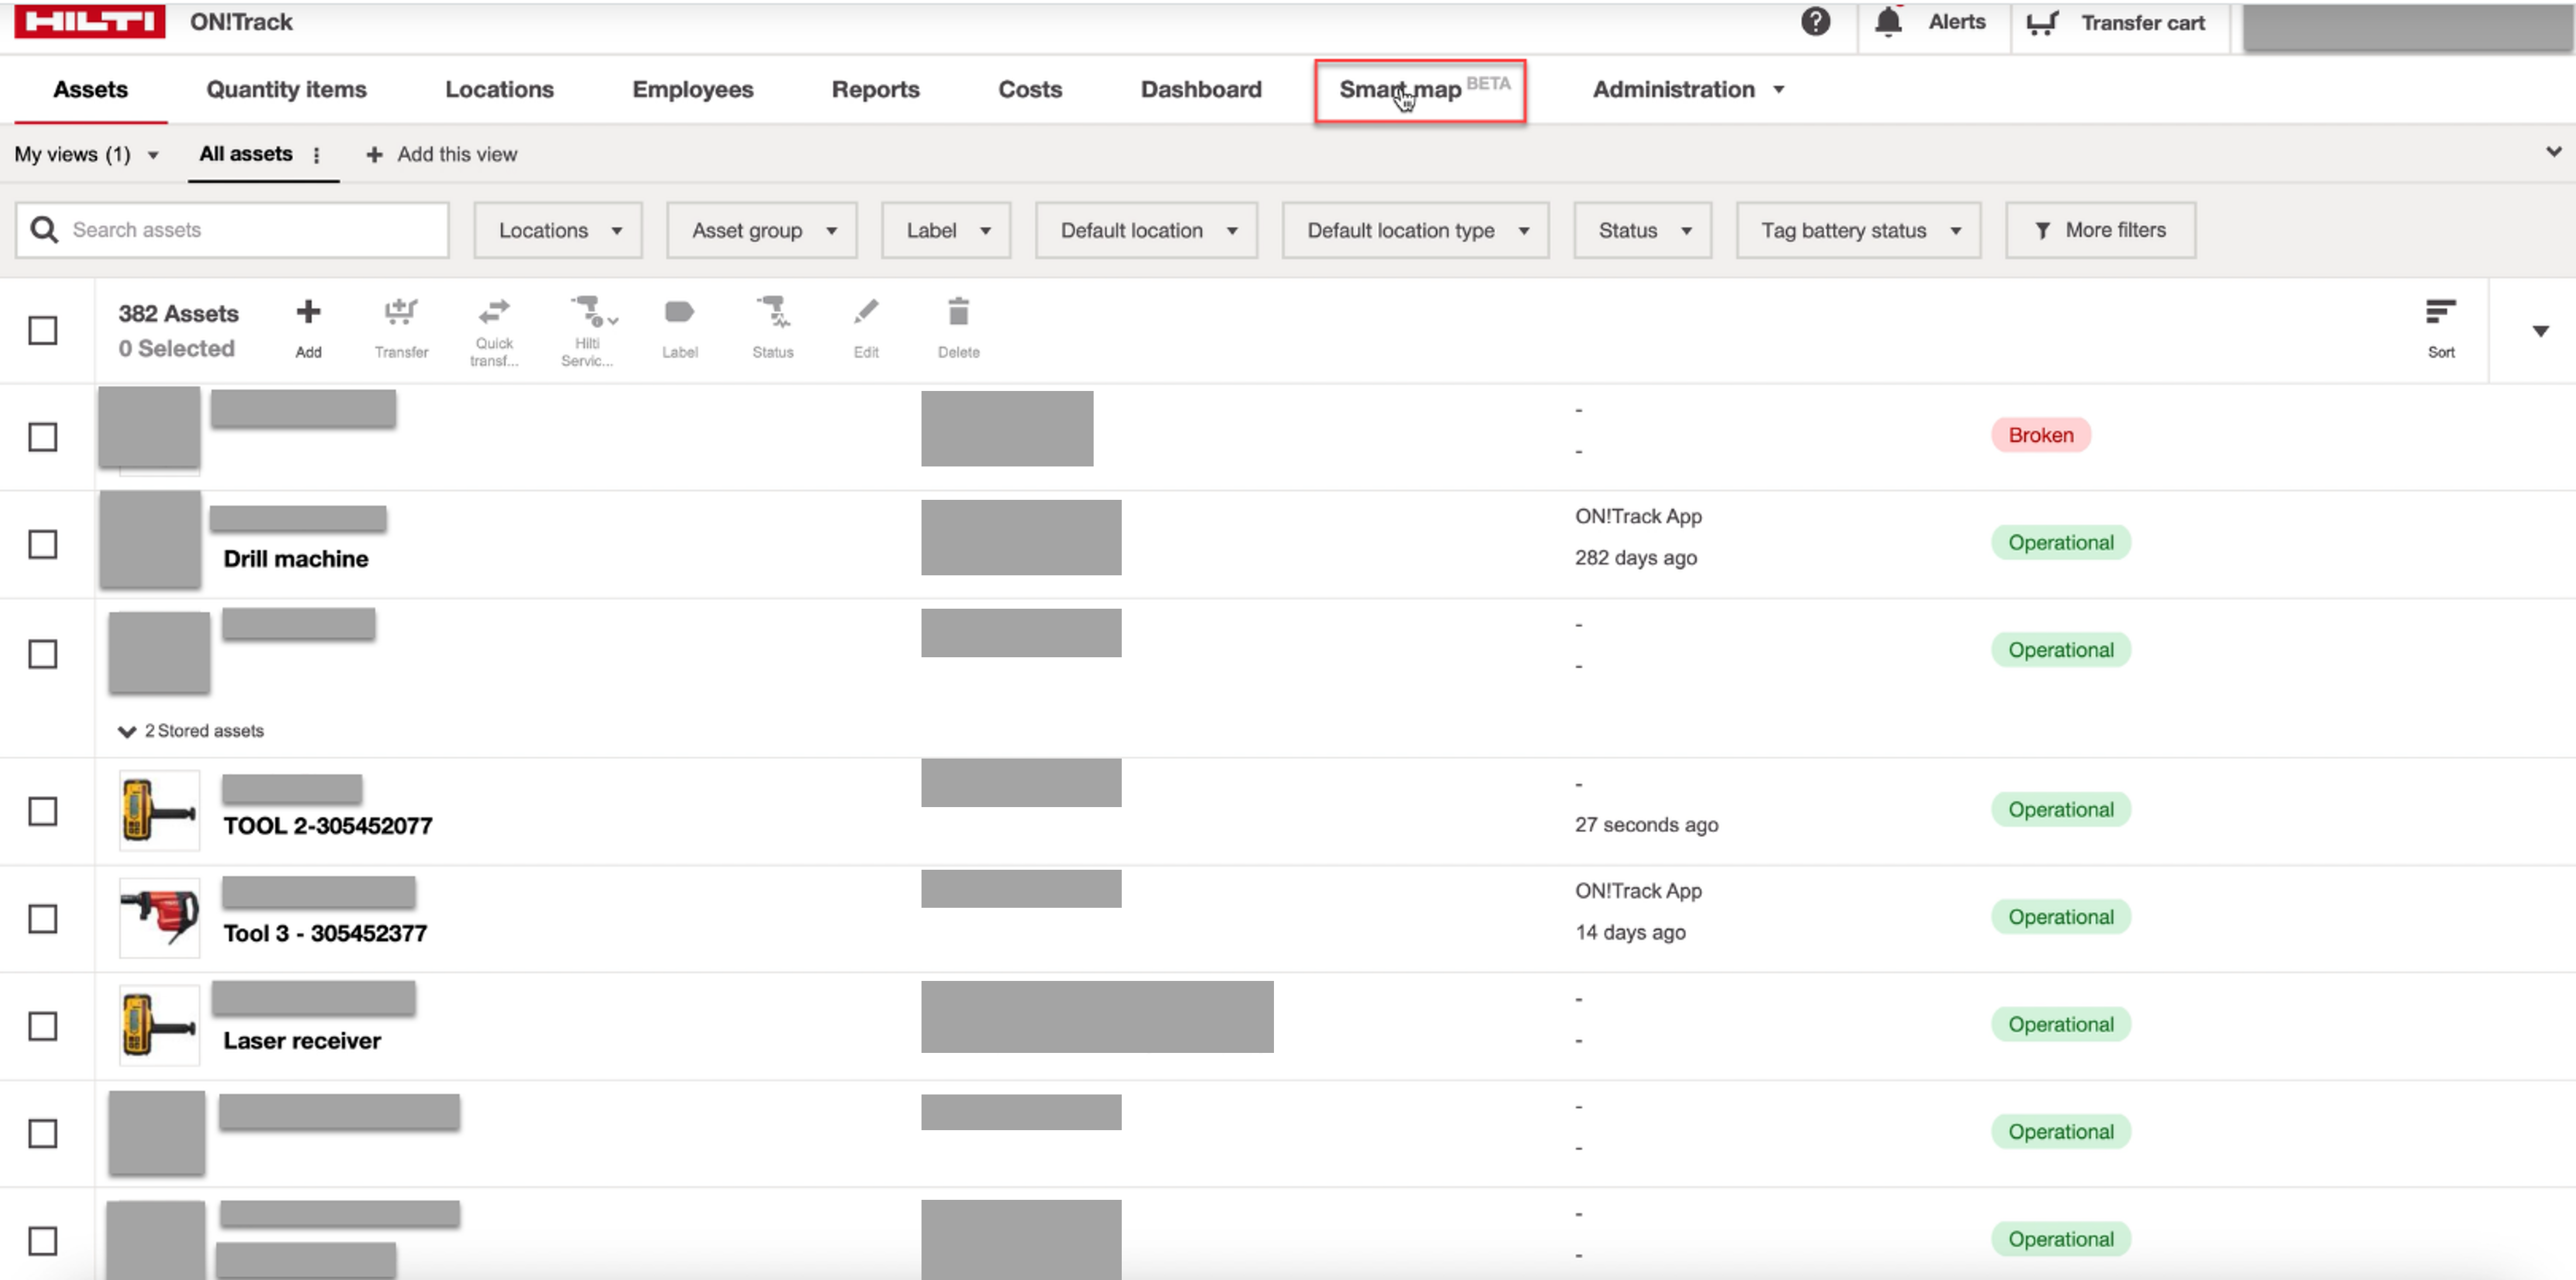
Task: Toggle the select-all assets checkbox
Action: (x=42, y=330)
